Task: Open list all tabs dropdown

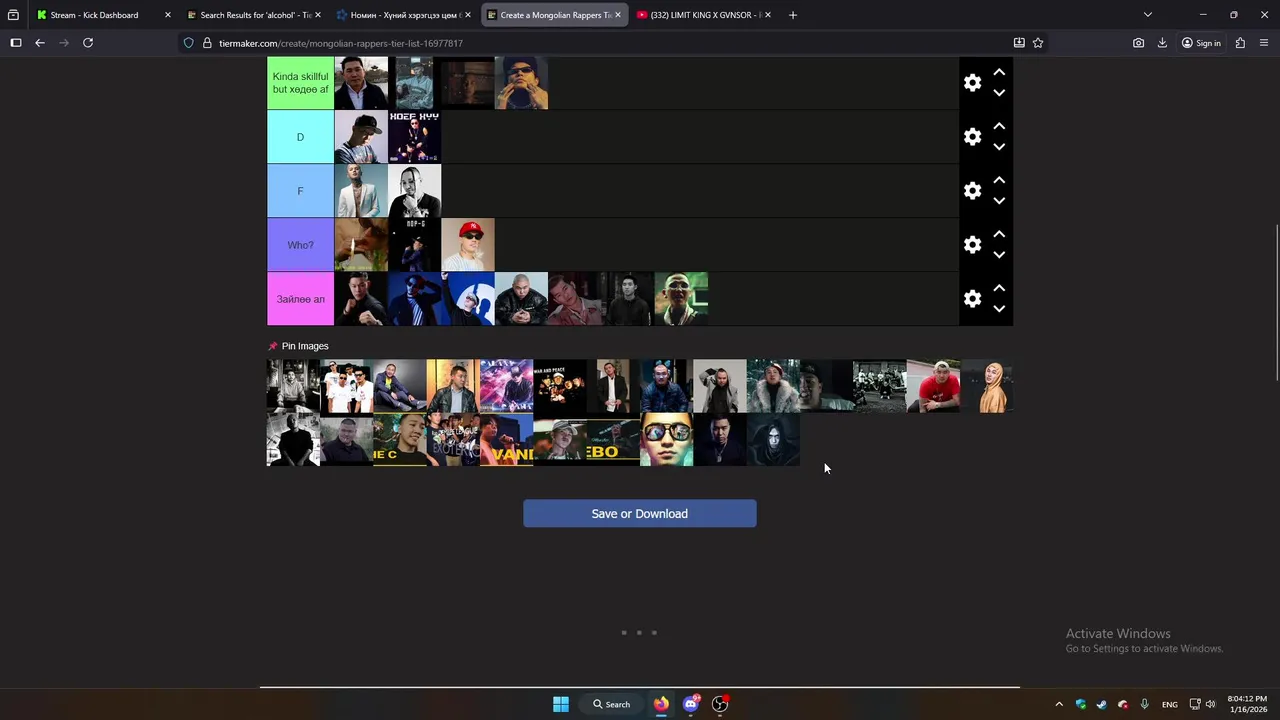Action: 1148,15
